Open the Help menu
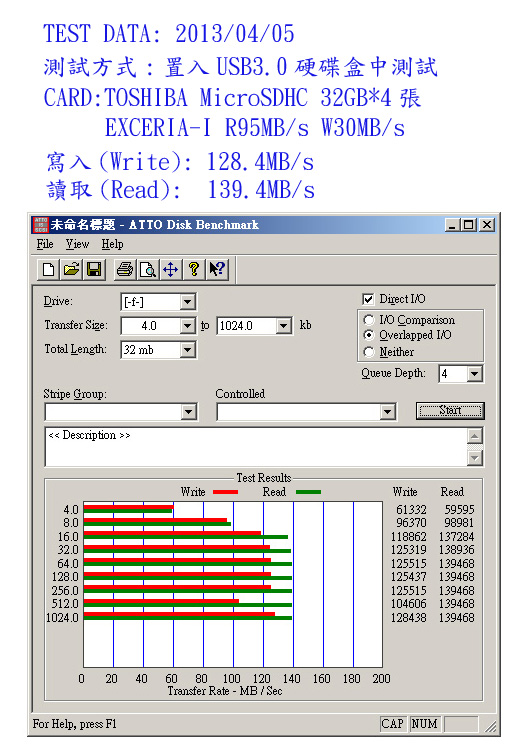Screen dimensions: 518x749 pyautogui.click(x=112, y=244)
